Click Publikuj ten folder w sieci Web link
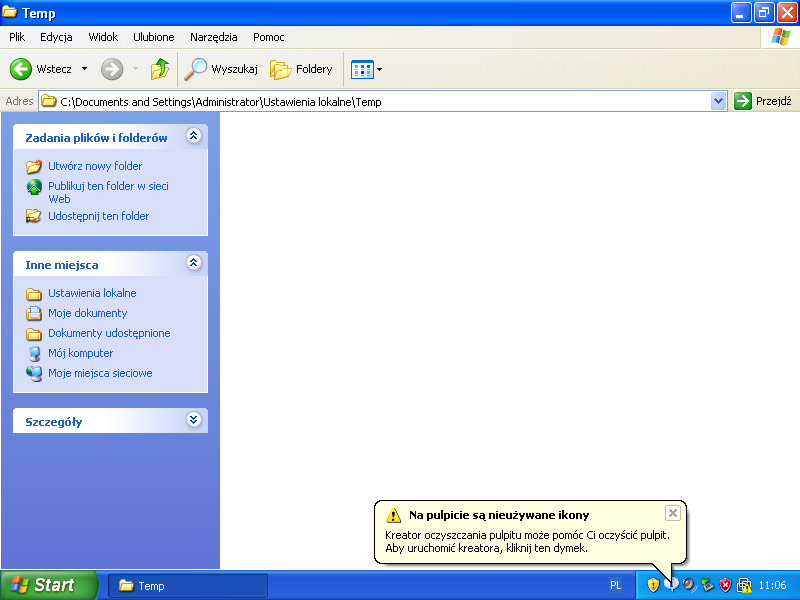 click(108, 192)
